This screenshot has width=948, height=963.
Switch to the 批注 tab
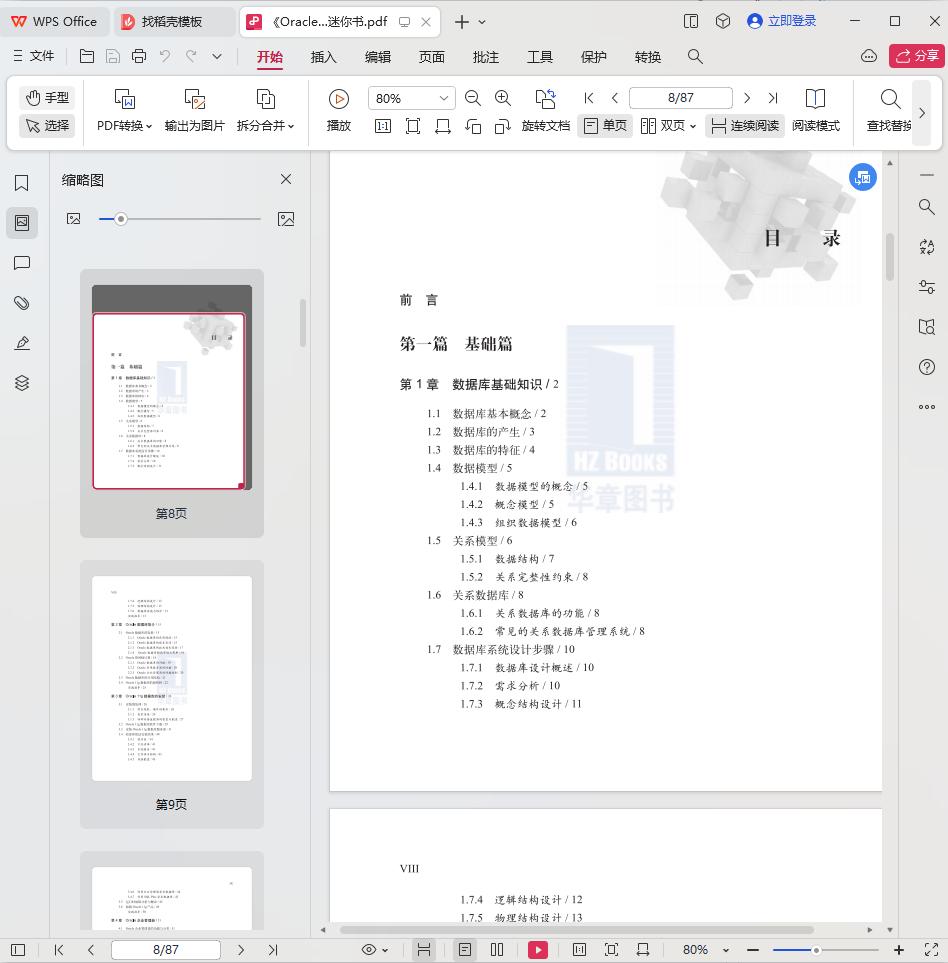point(486,57)
